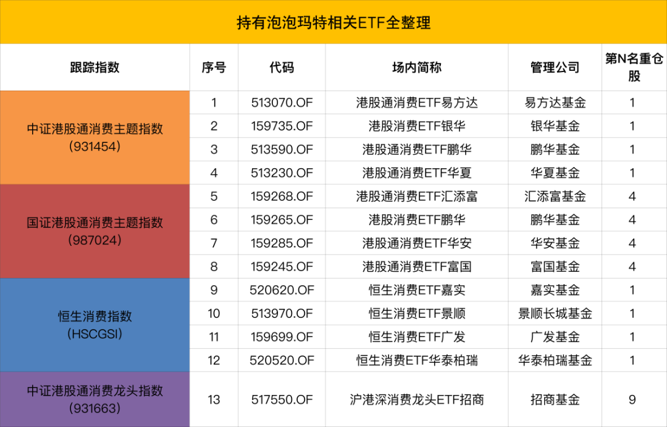The width and height of the screenshot is (667, 427).
Task: Select the 跟踪指数 column header
Action: 94,67
